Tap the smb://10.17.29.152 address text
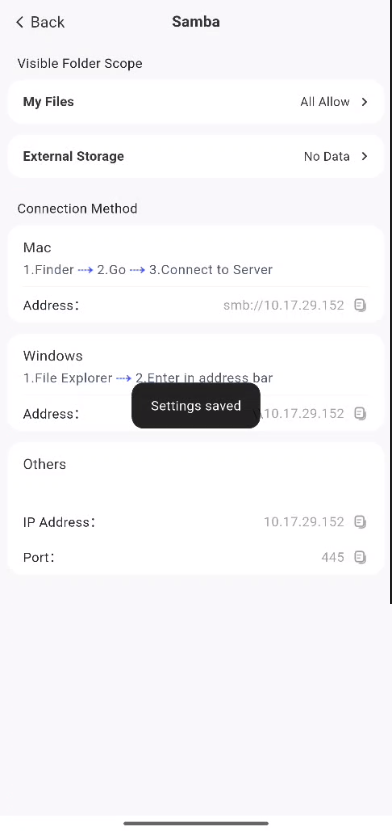This screenshot has width=392, height=831. [283, 305]
